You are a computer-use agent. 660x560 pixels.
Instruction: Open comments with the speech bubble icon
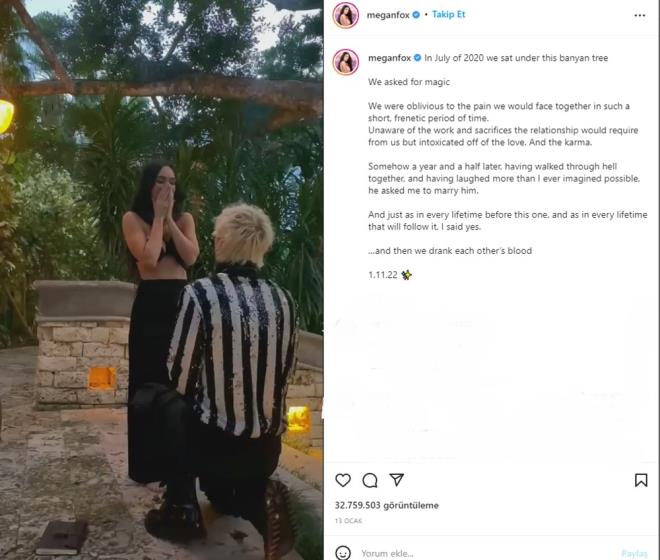click(x=370, y=480)
